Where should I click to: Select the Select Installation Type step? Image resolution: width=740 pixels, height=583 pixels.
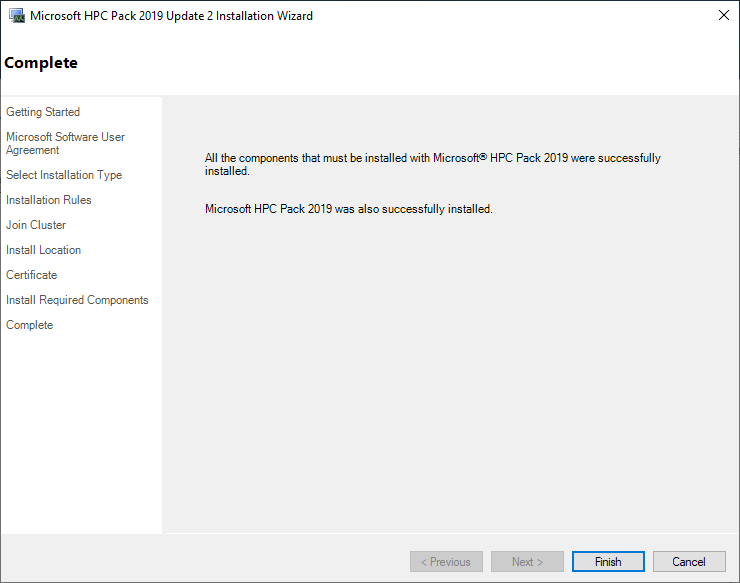64,175
